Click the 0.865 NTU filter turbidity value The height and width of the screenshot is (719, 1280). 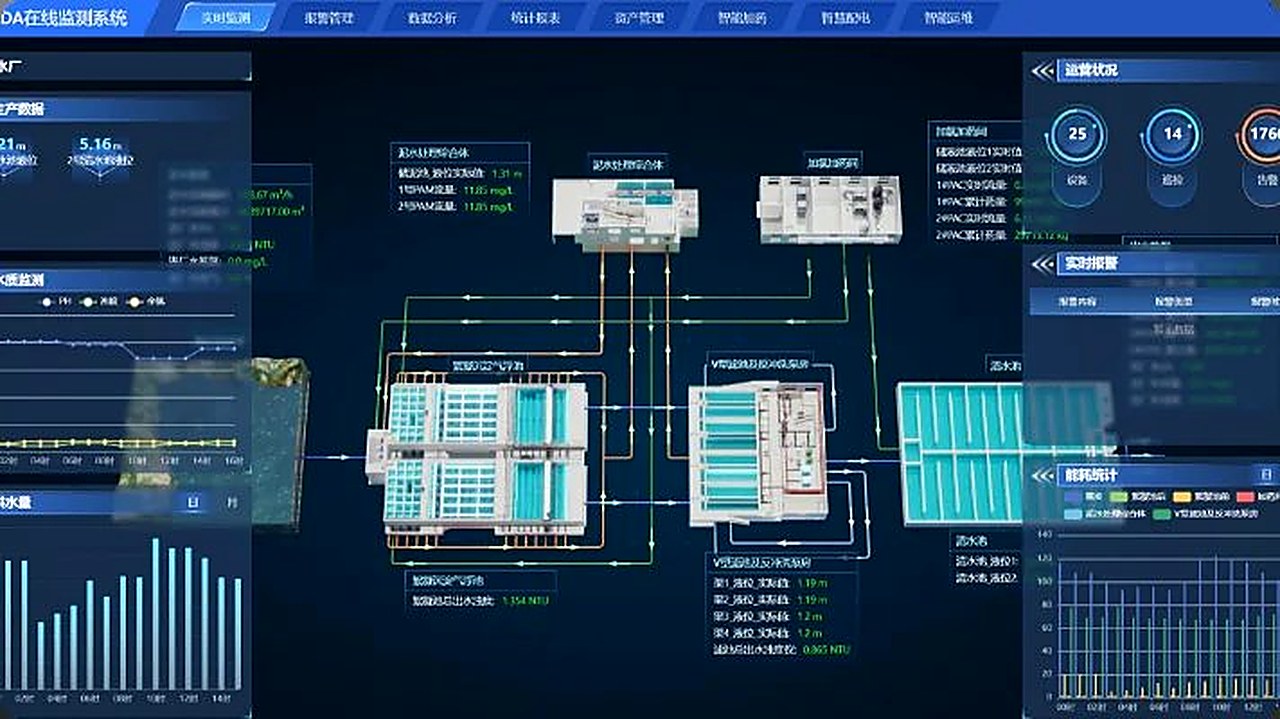pos(829,650)
